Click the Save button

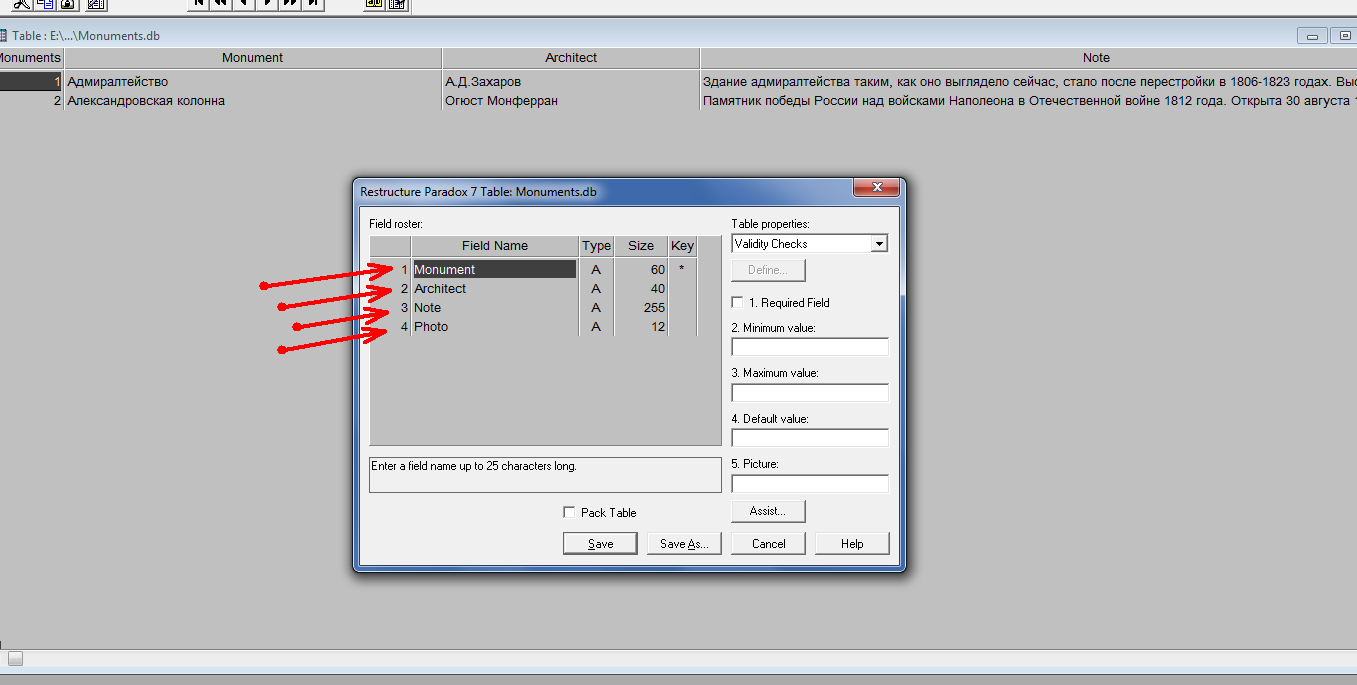[600, 543]
